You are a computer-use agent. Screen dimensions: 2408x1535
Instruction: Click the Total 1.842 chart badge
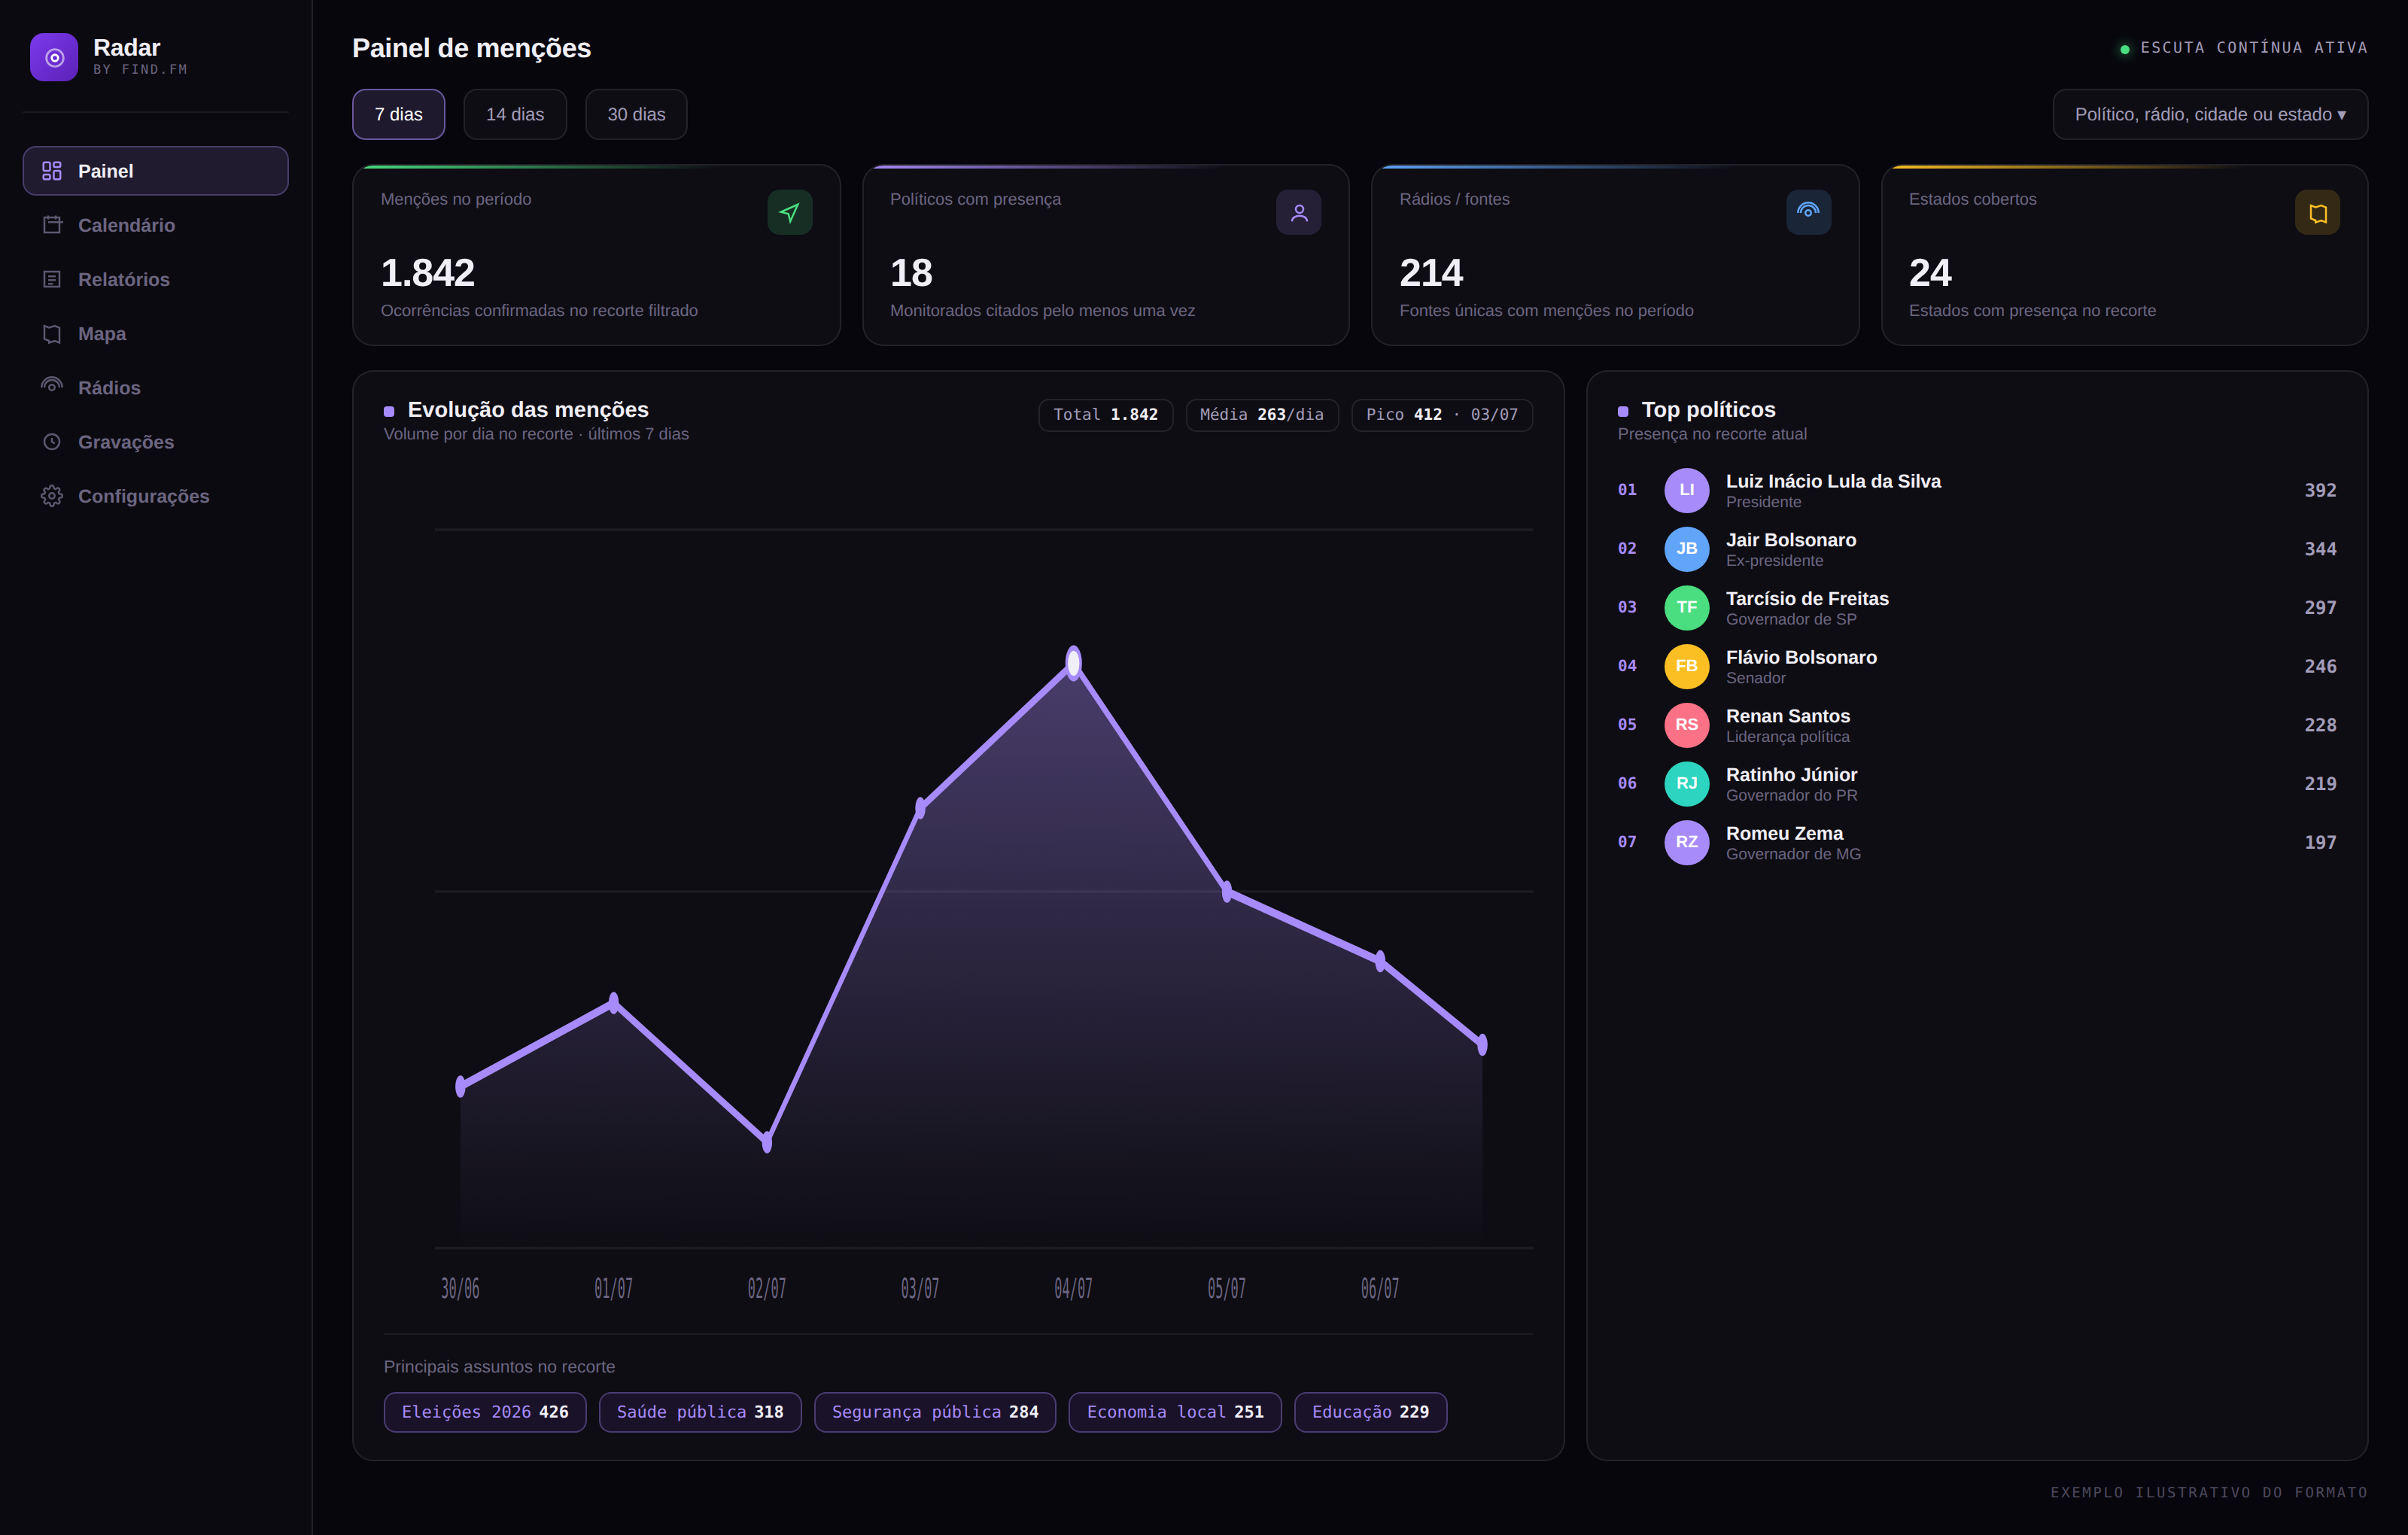click(x=1106, y=415)
